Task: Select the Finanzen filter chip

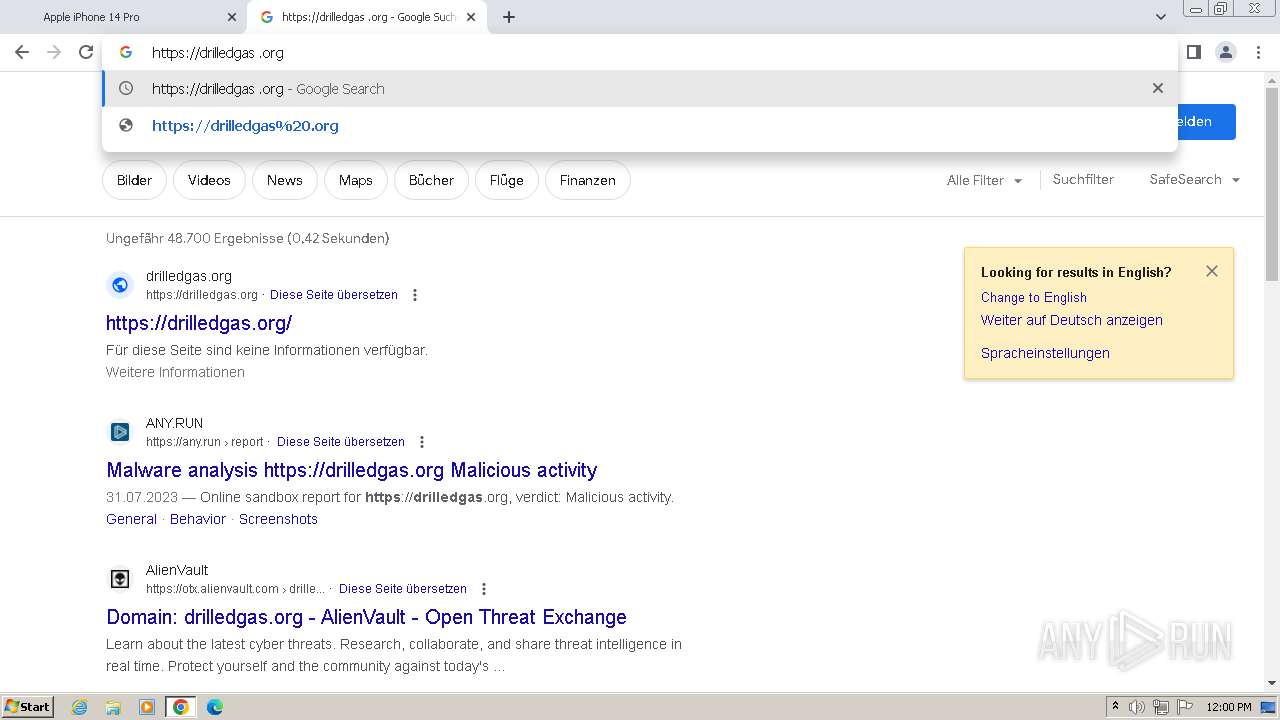Action: [x=587, y=180]
